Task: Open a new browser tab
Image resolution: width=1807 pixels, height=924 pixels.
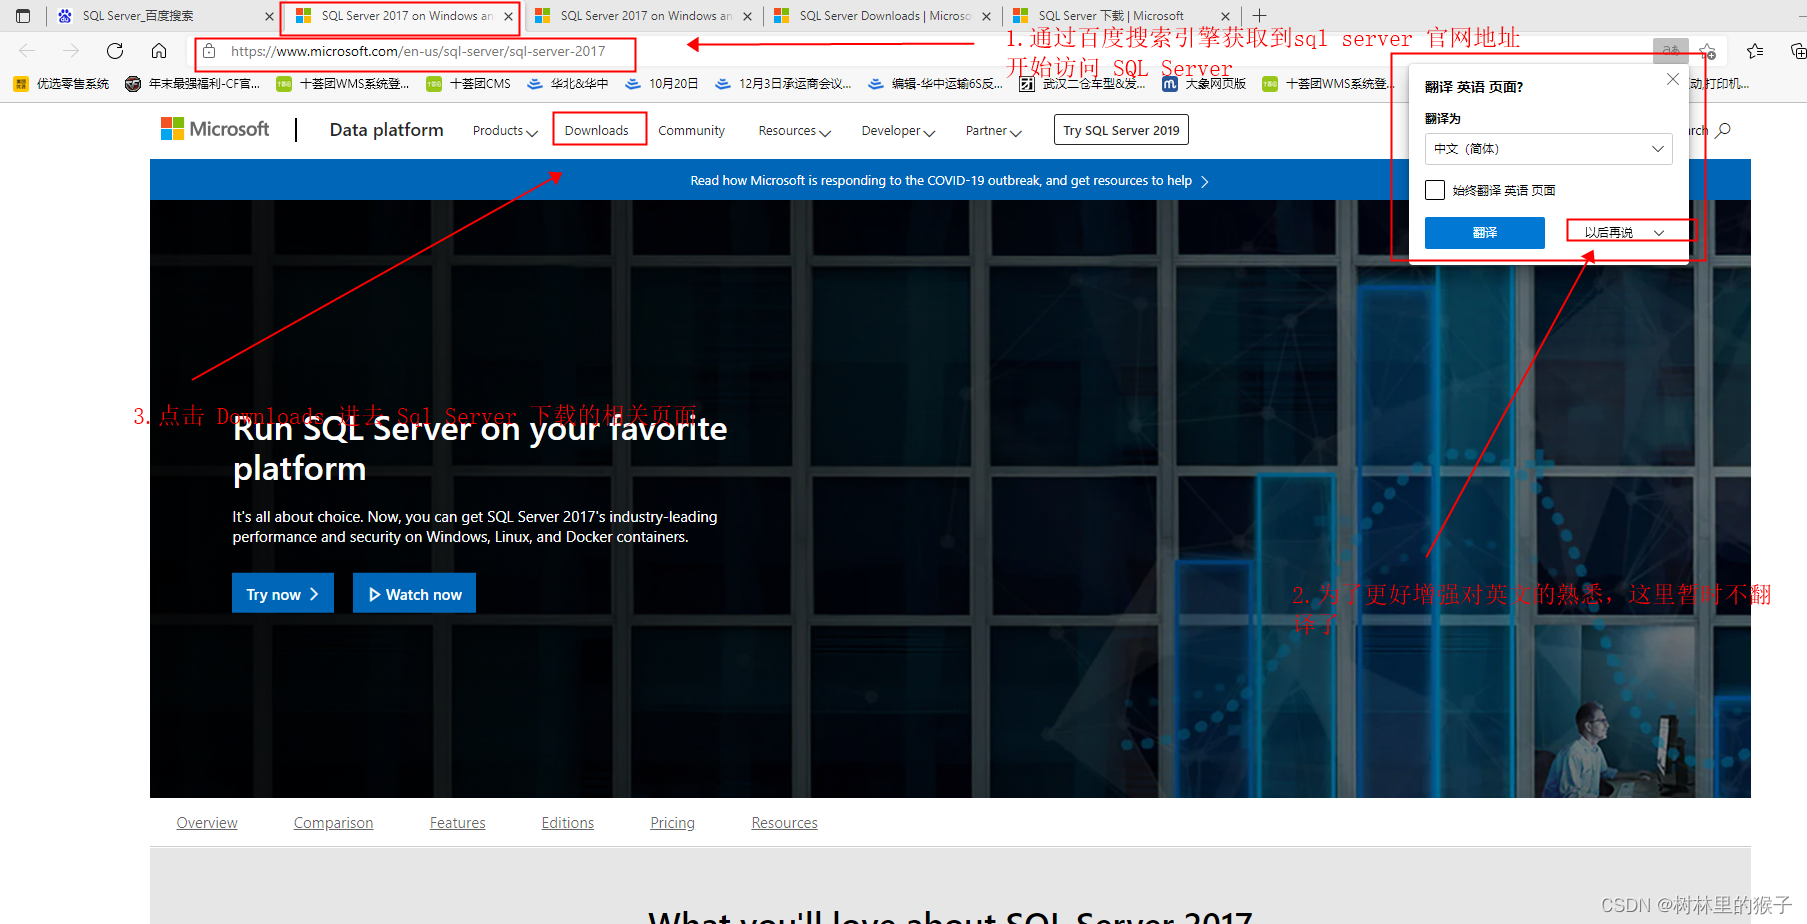Action: (x=1260, y=16)
